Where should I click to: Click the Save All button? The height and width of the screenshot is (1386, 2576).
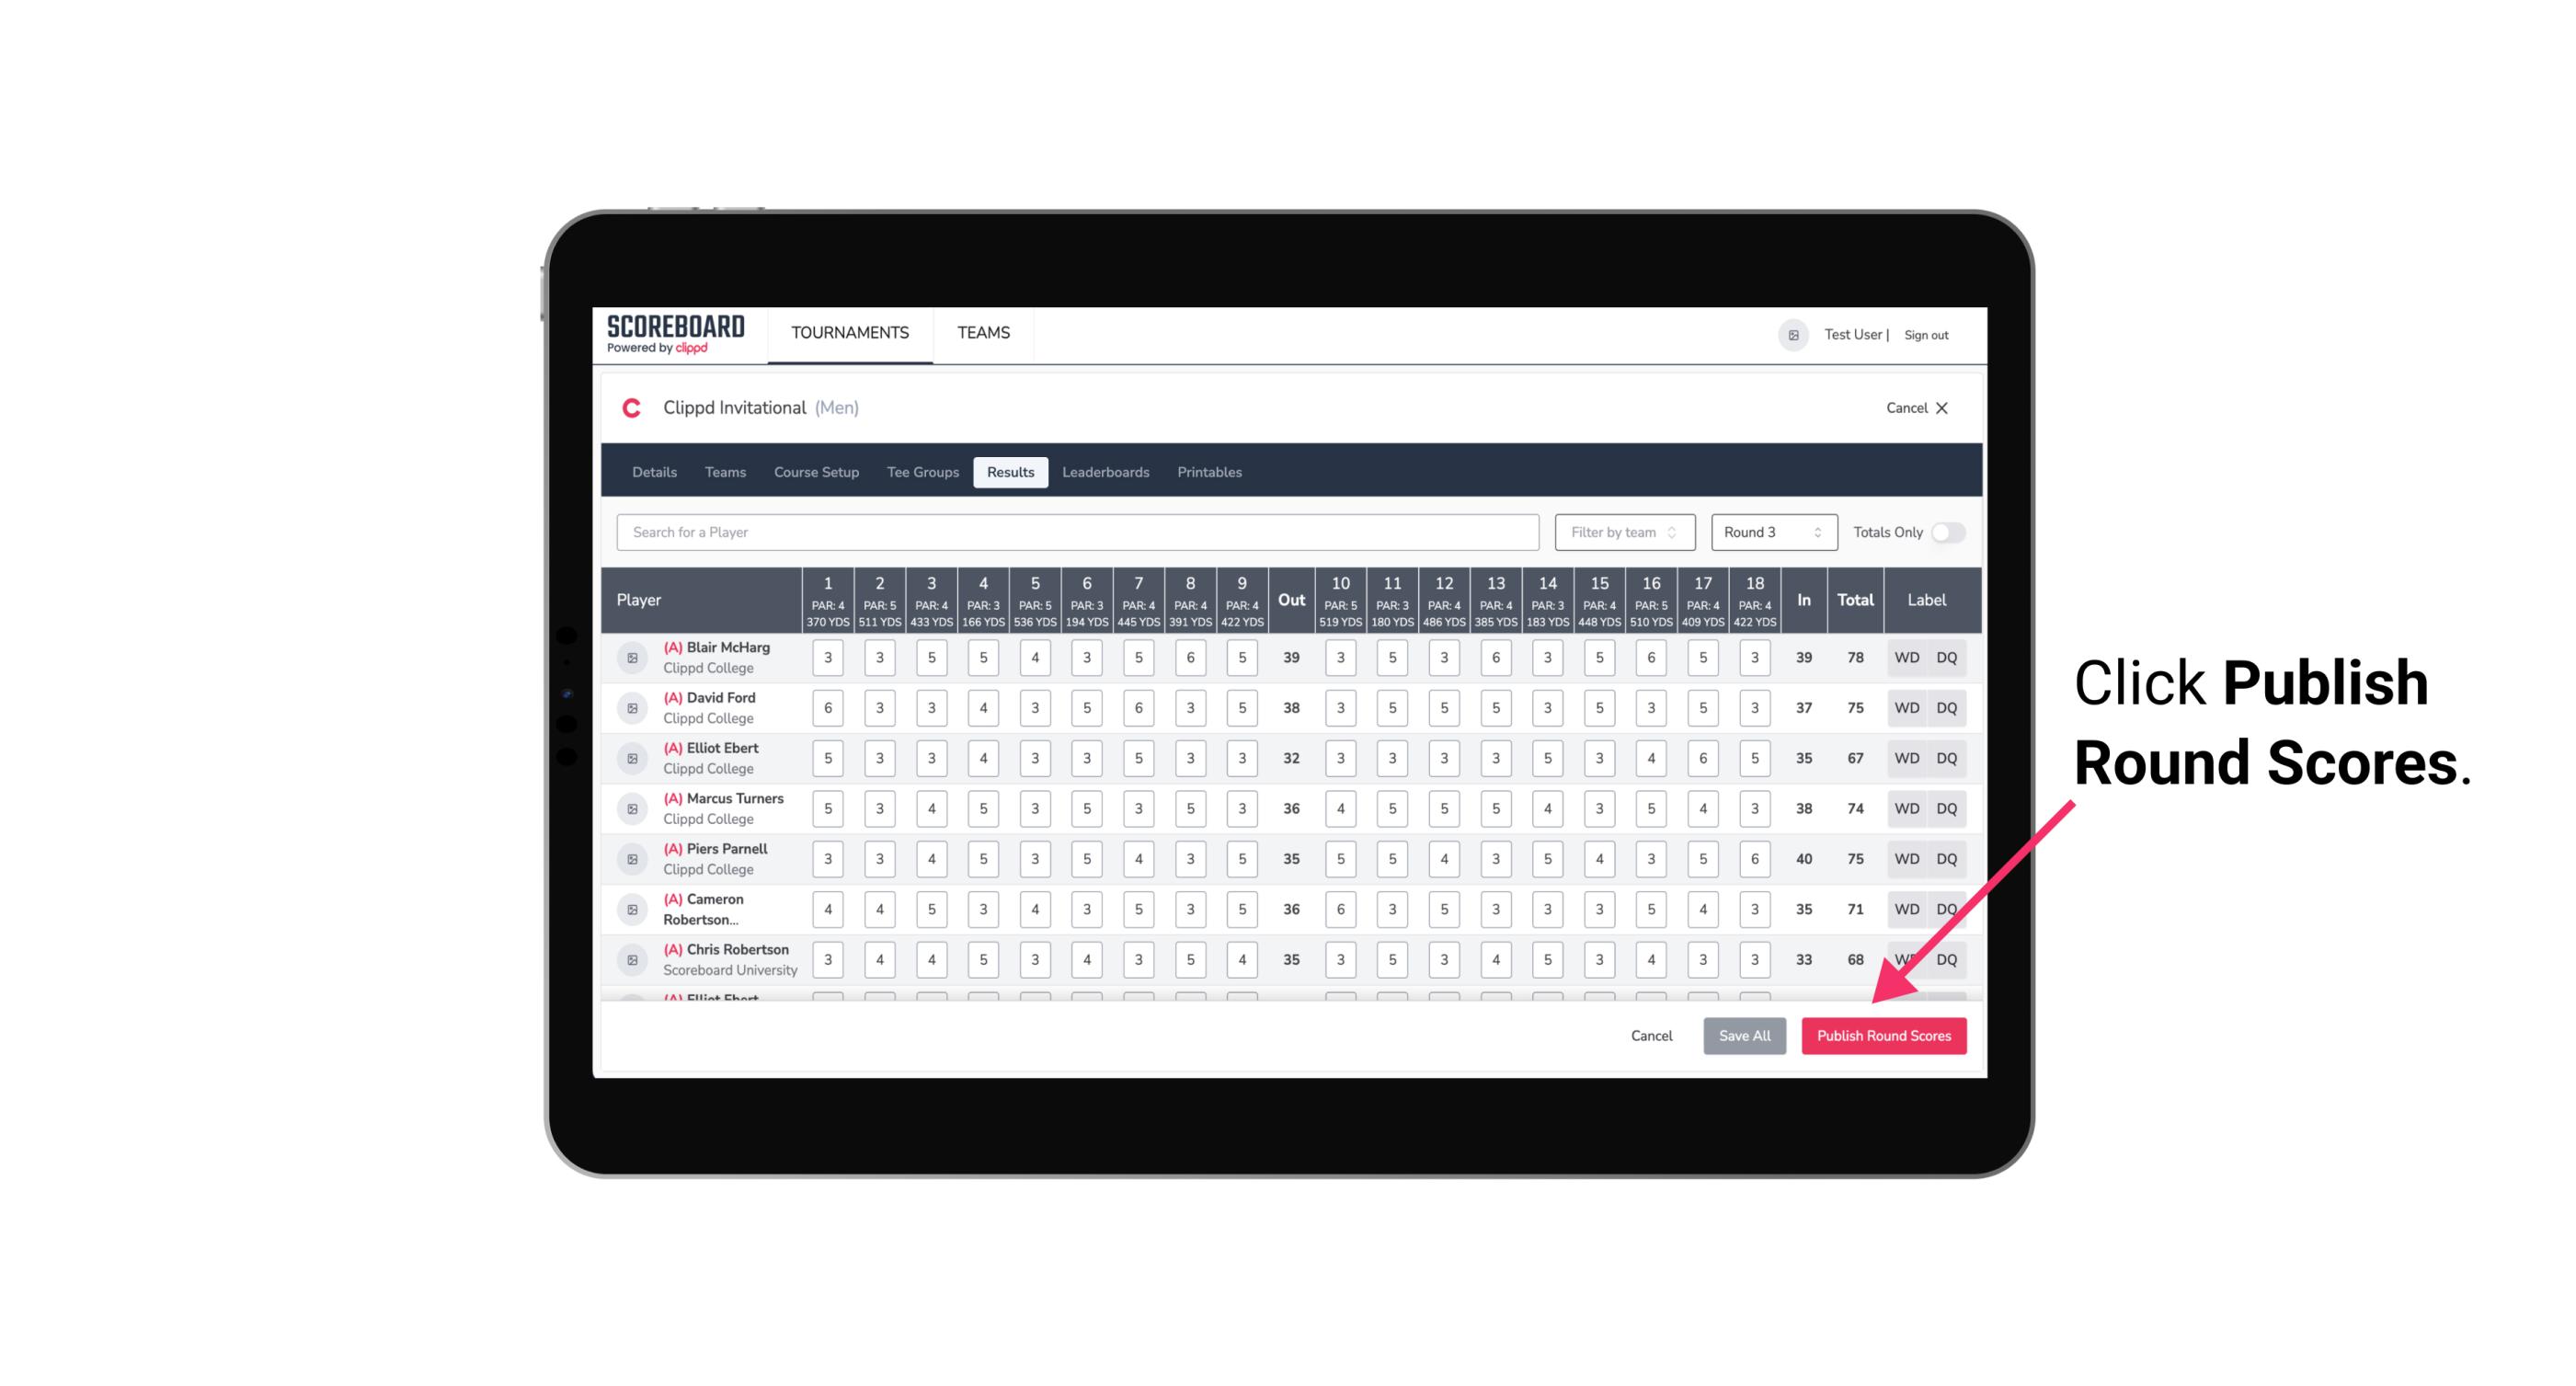point(1744,1035)
